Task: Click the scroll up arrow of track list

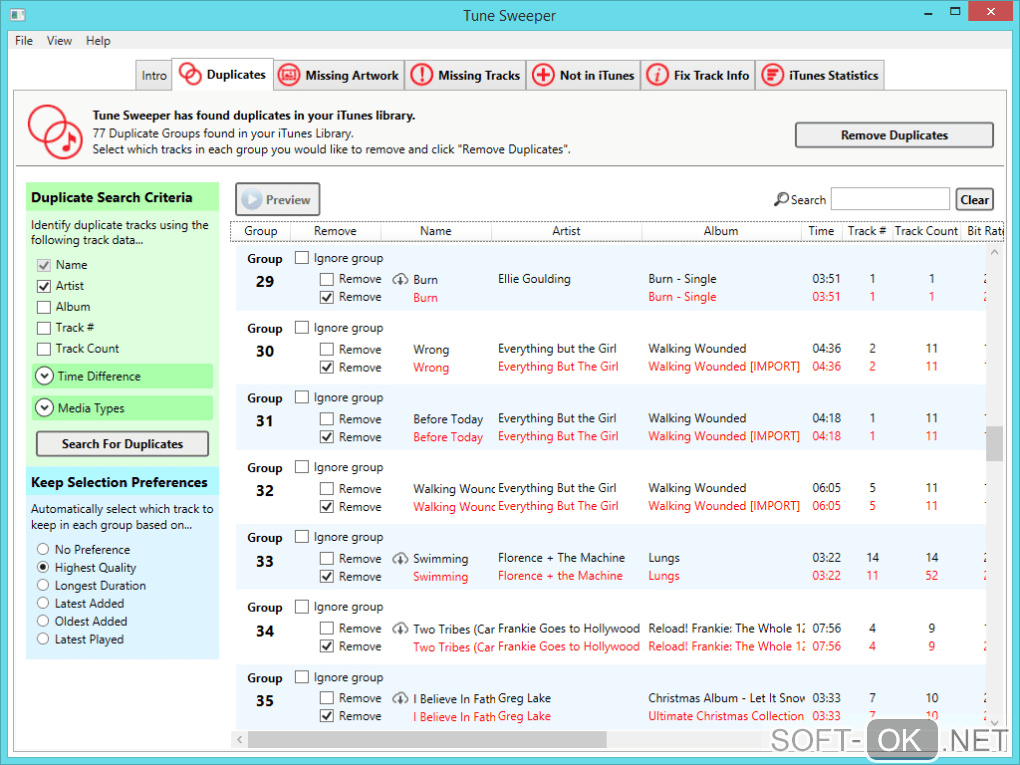Action: (x=994, y=252)
